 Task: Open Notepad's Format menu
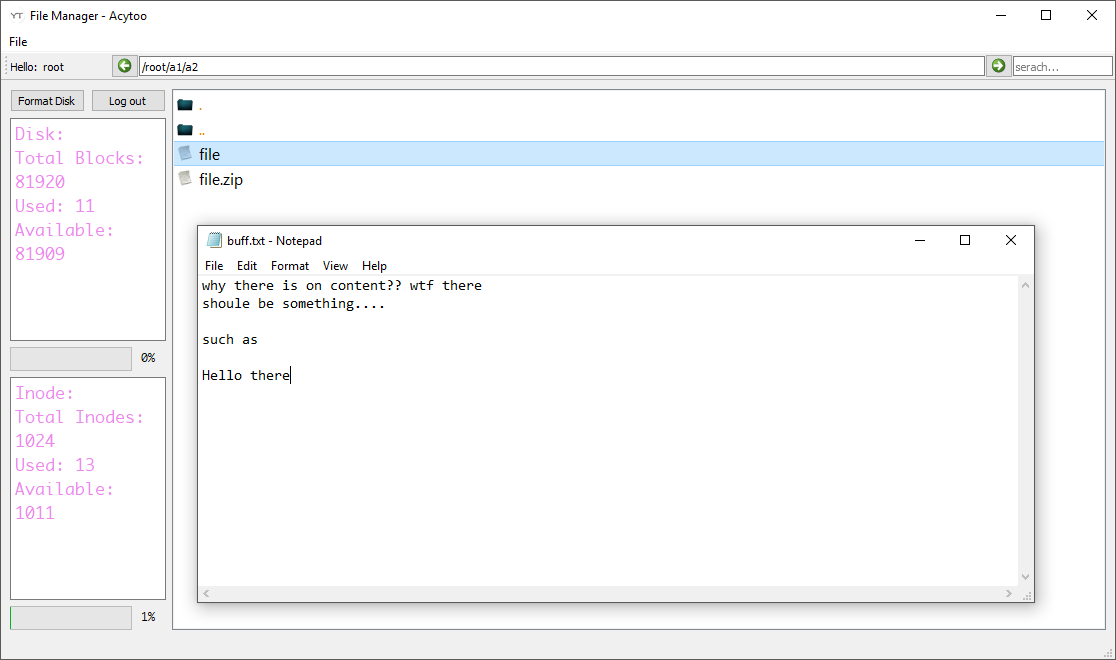[289, 265]
